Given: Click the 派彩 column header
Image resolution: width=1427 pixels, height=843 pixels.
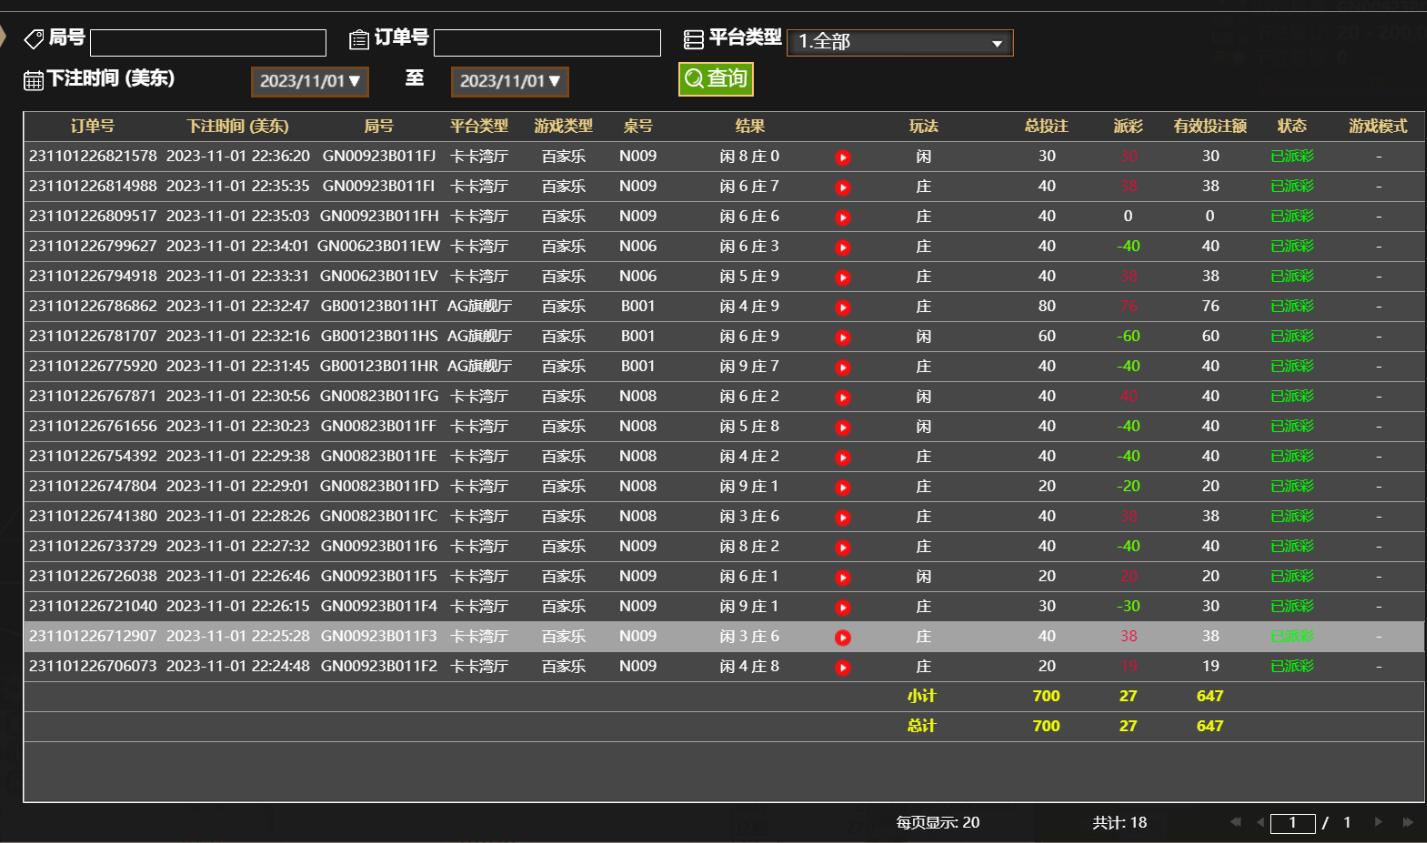Looking at the screenshot, I should tap(1127, 126).
